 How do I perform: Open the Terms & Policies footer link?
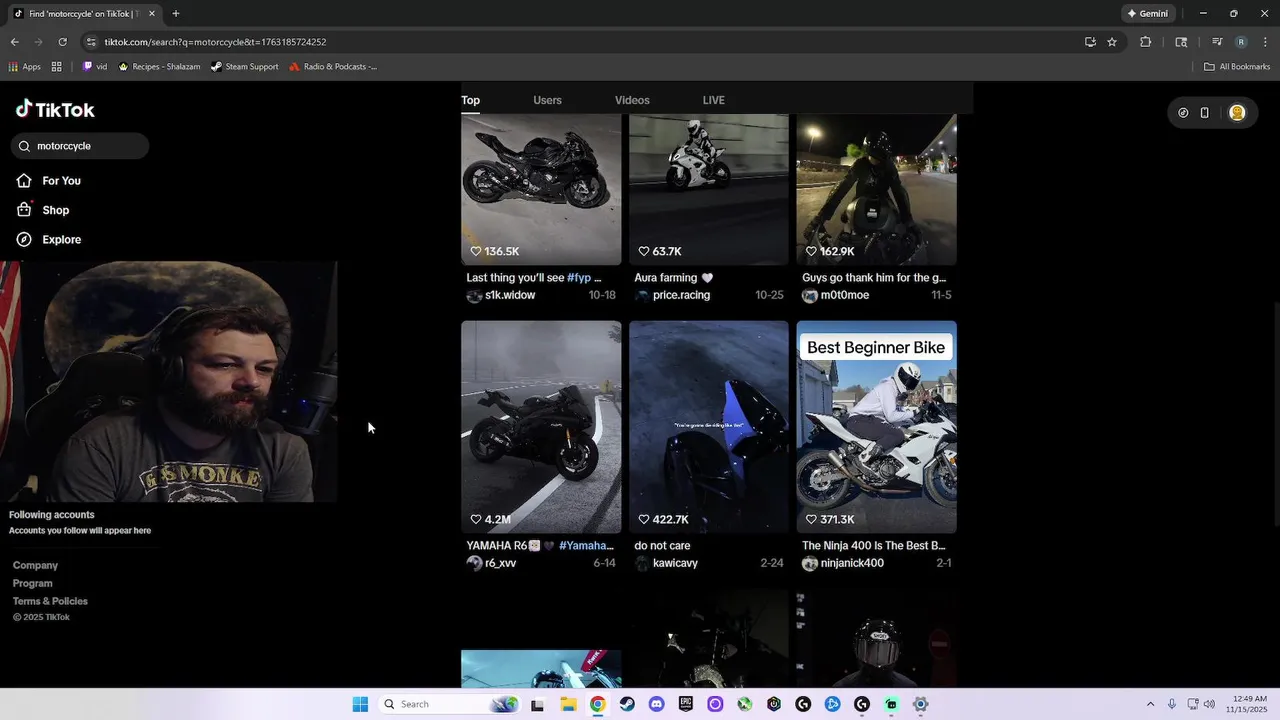tap(50, 602)
